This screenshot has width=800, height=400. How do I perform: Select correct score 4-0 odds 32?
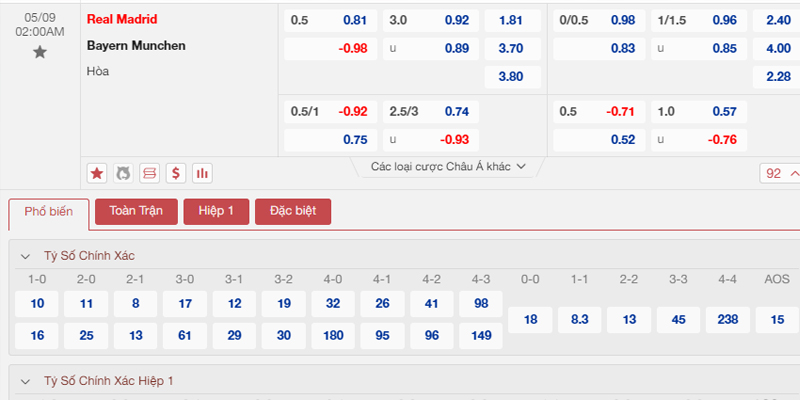tap(333, 304)
